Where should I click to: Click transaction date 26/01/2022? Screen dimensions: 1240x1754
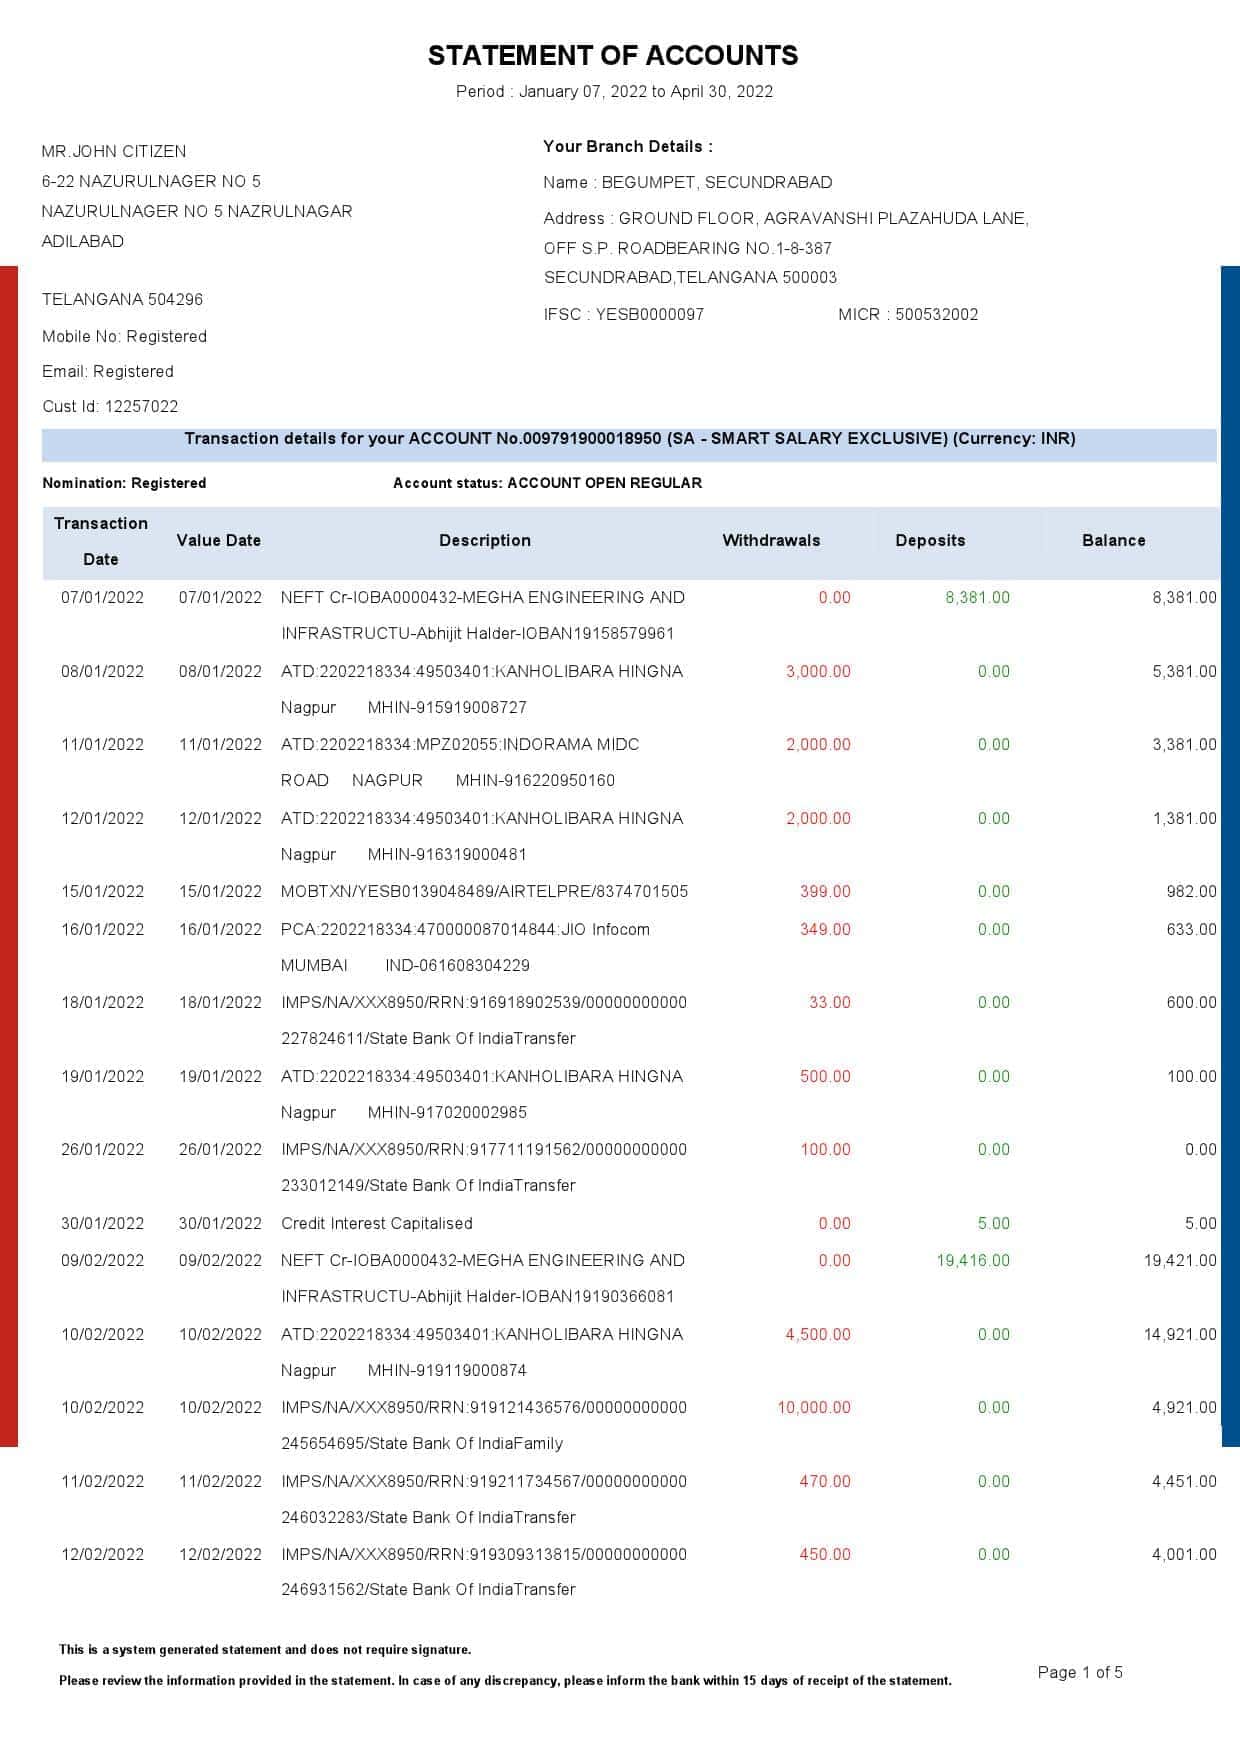click(102, 1149)
